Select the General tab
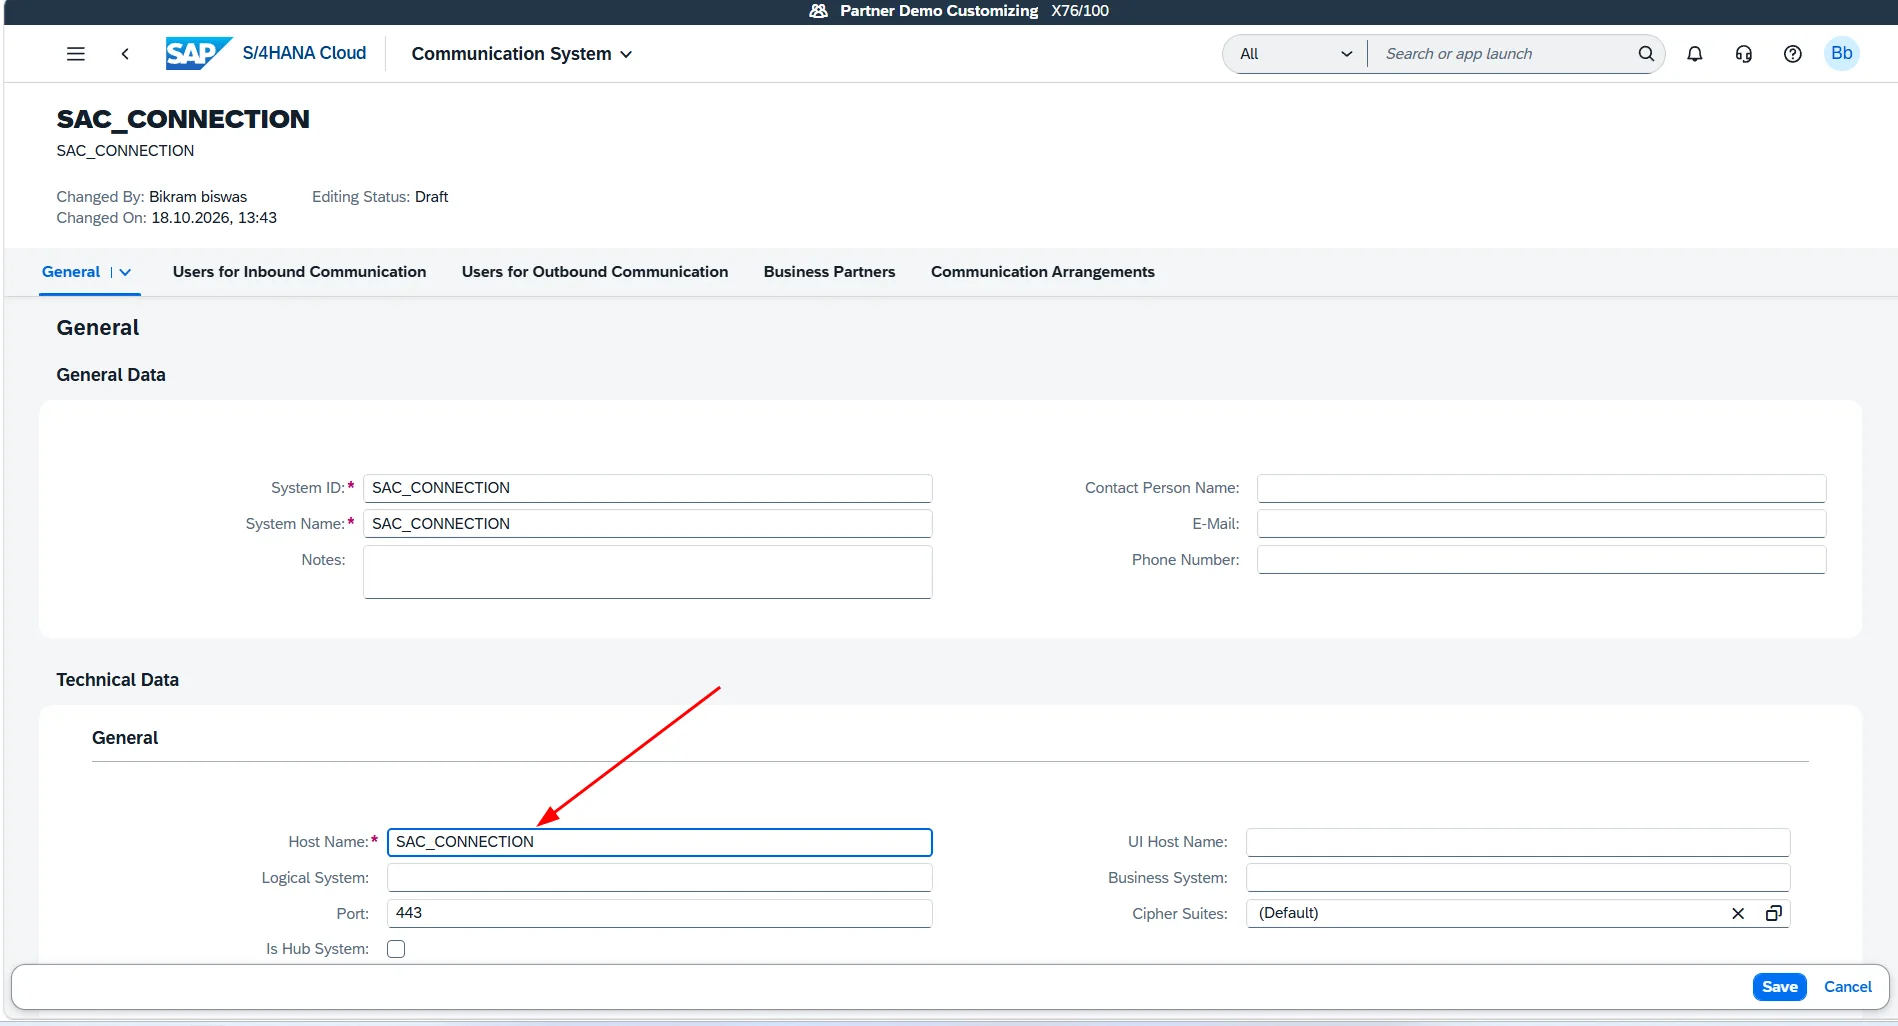The width and height of the screenshot is (1898, 1026). (x=71, y=272)
